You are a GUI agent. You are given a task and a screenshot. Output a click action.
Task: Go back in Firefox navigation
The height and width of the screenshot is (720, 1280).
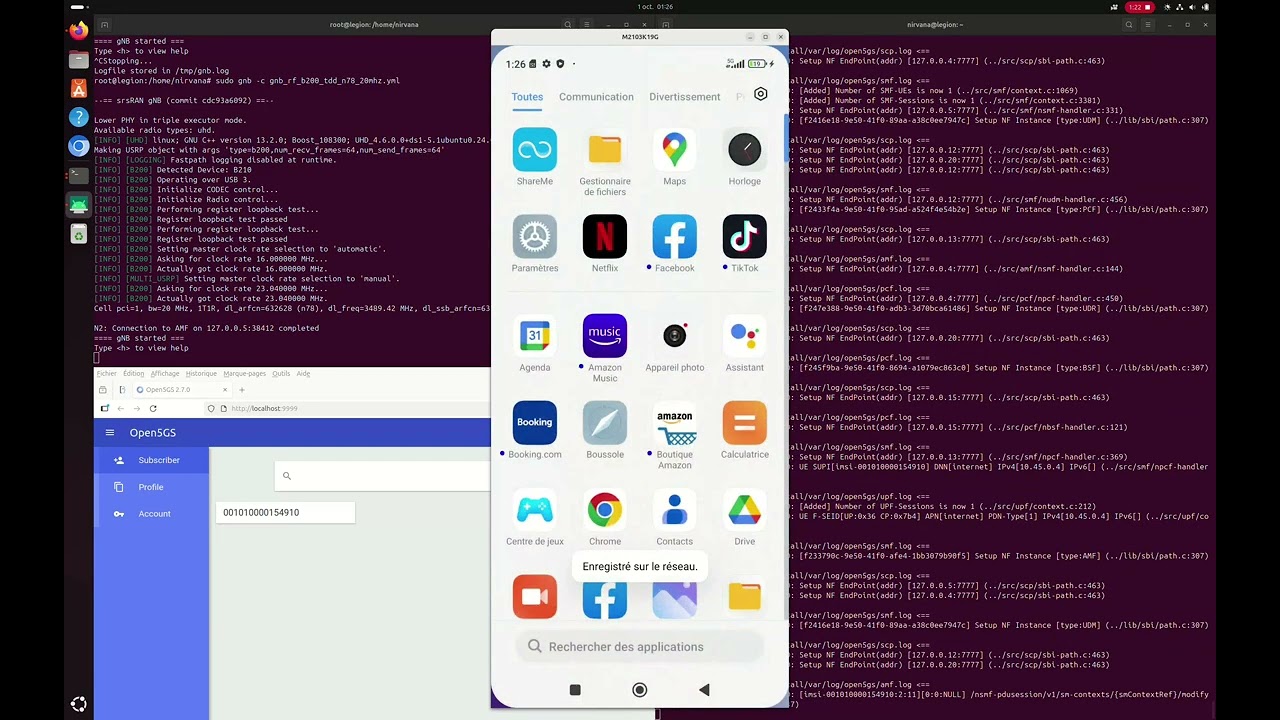(120, 408)
